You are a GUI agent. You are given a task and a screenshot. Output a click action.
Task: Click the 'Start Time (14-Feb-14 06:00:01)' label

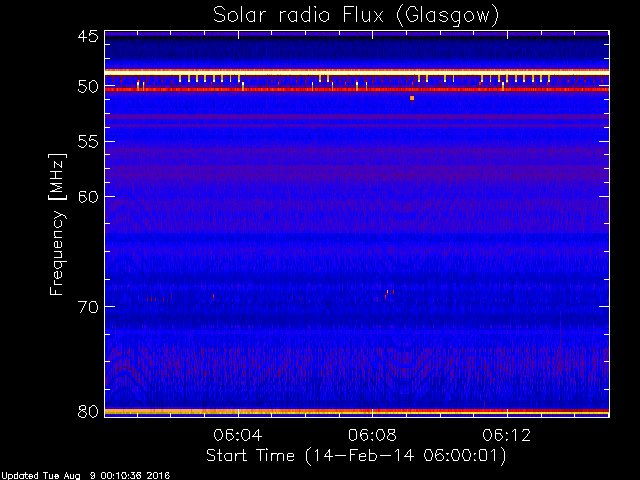pyautogui.click(x=356, y=456)
